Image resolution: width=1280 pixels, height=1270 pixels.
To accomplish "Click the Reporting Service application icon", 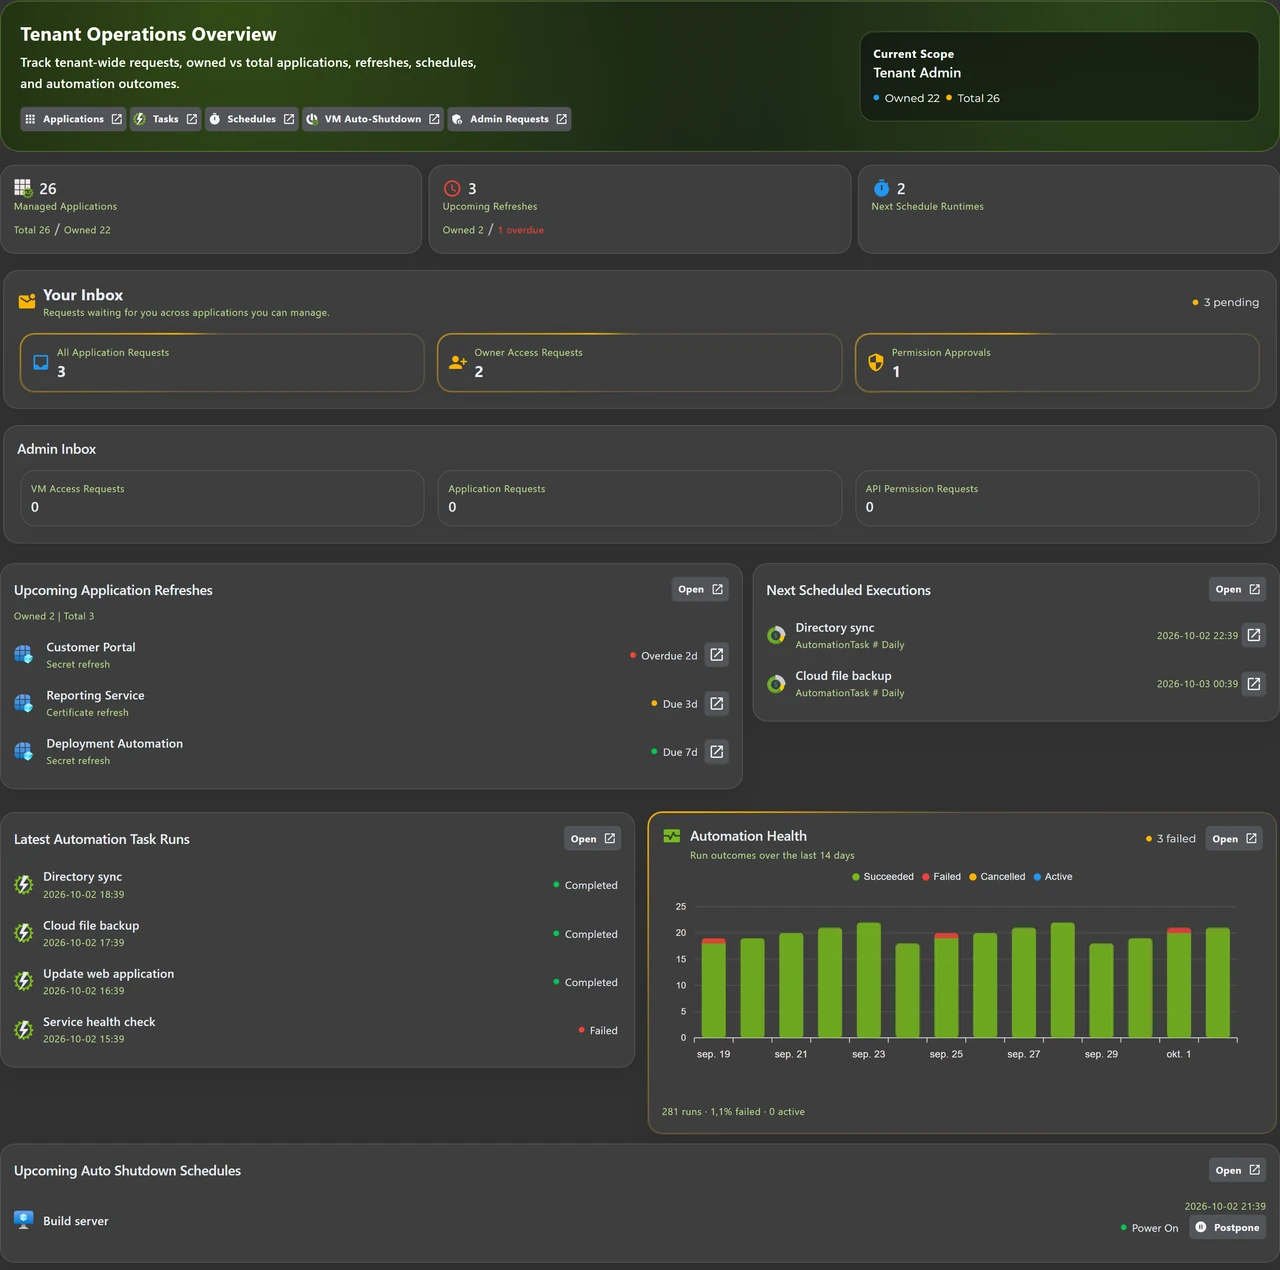I will click(24, 704).
